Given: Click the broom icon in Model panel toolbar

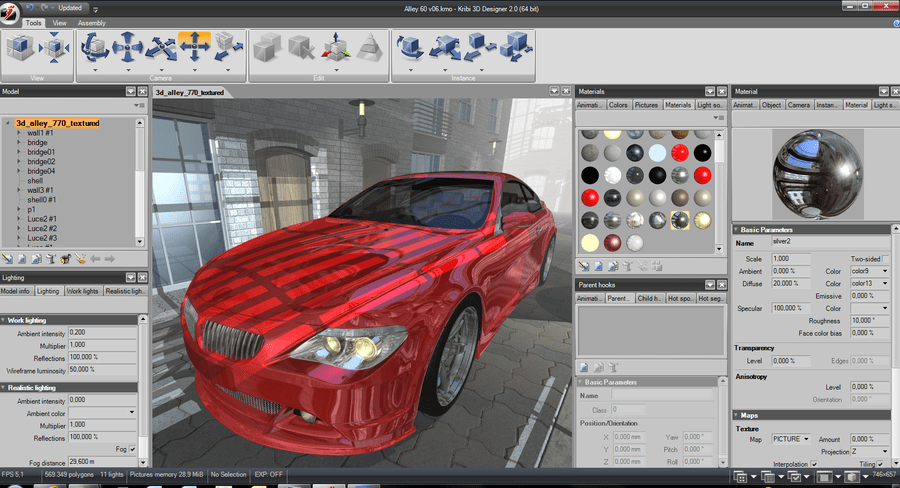Looking at the screenshot, I should point(80,260).
